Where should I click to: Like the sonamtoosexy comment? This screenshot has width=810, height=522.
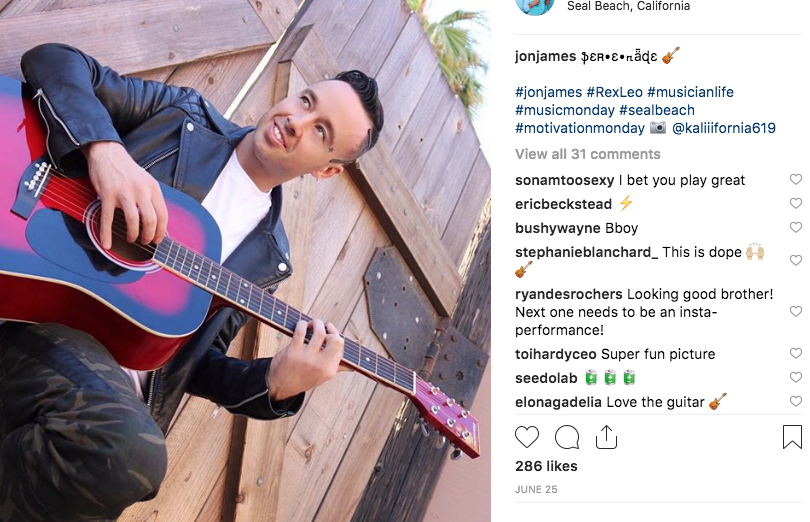(796, 179)
